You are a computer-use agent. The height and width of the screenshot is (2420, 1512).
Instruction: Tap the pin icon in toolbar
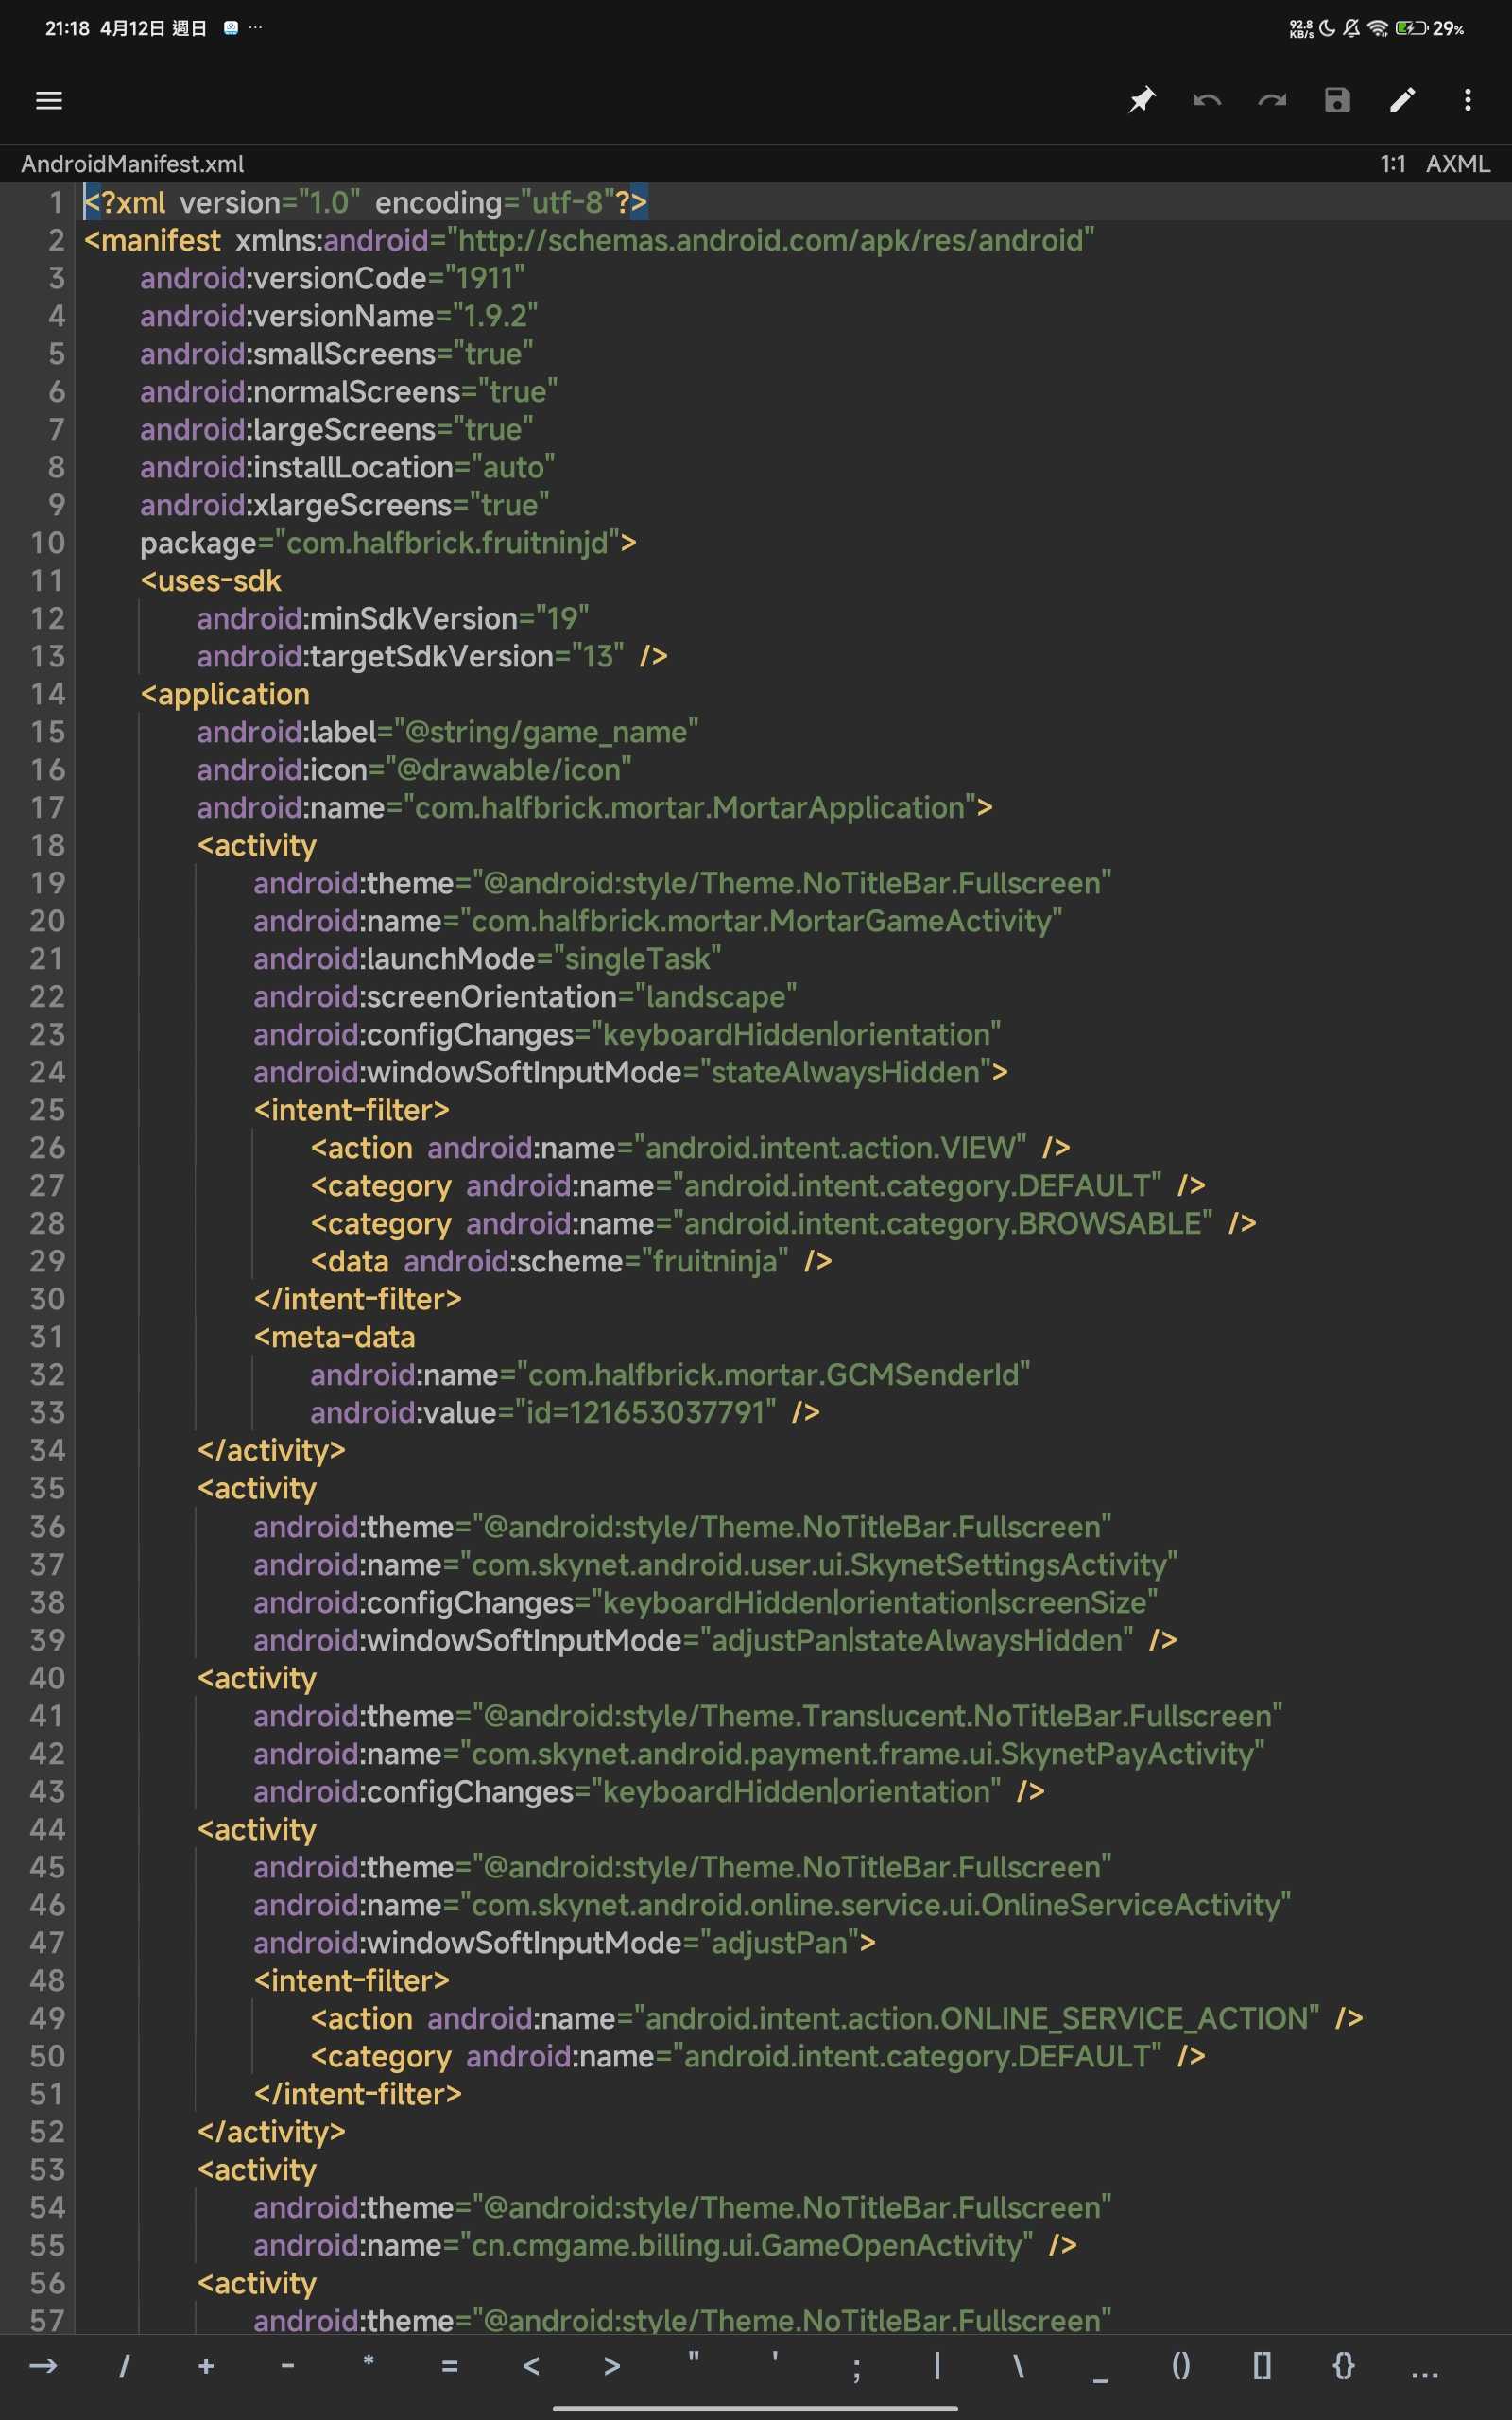point(1141,100)
